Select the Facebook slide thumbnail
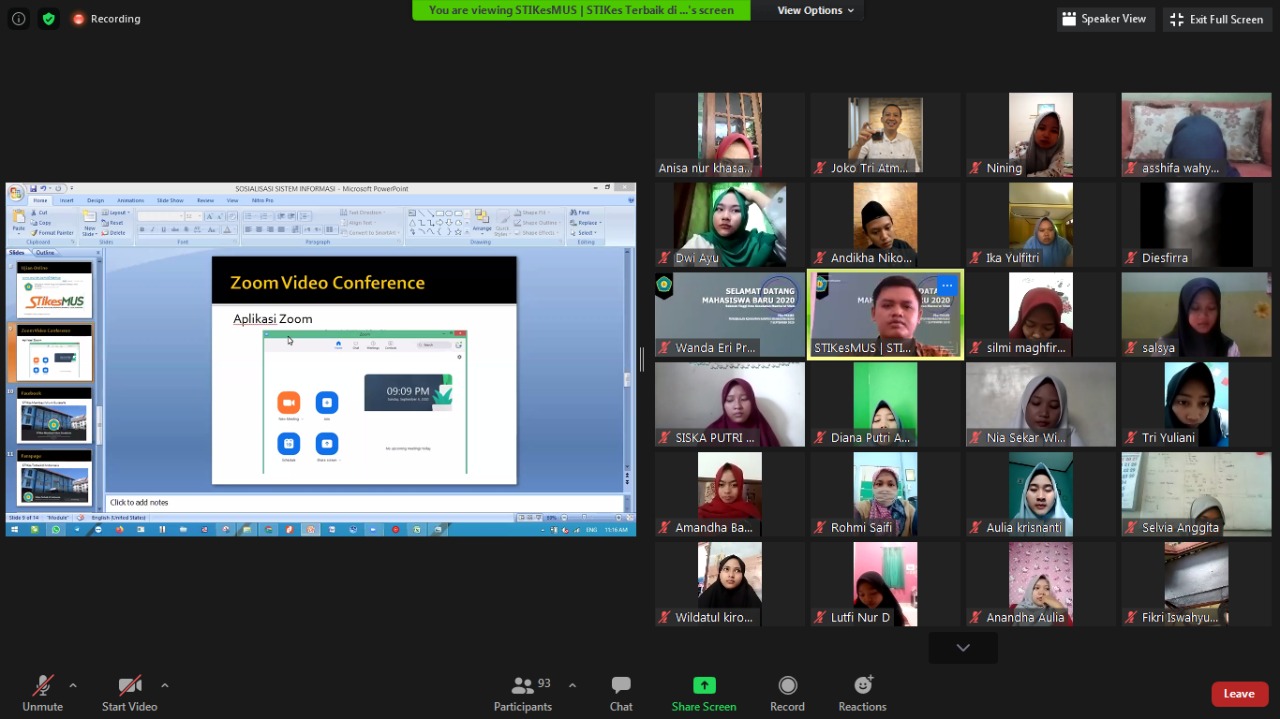The height and width of the screenshot is (719, 1280). click(x=54, y=416)
